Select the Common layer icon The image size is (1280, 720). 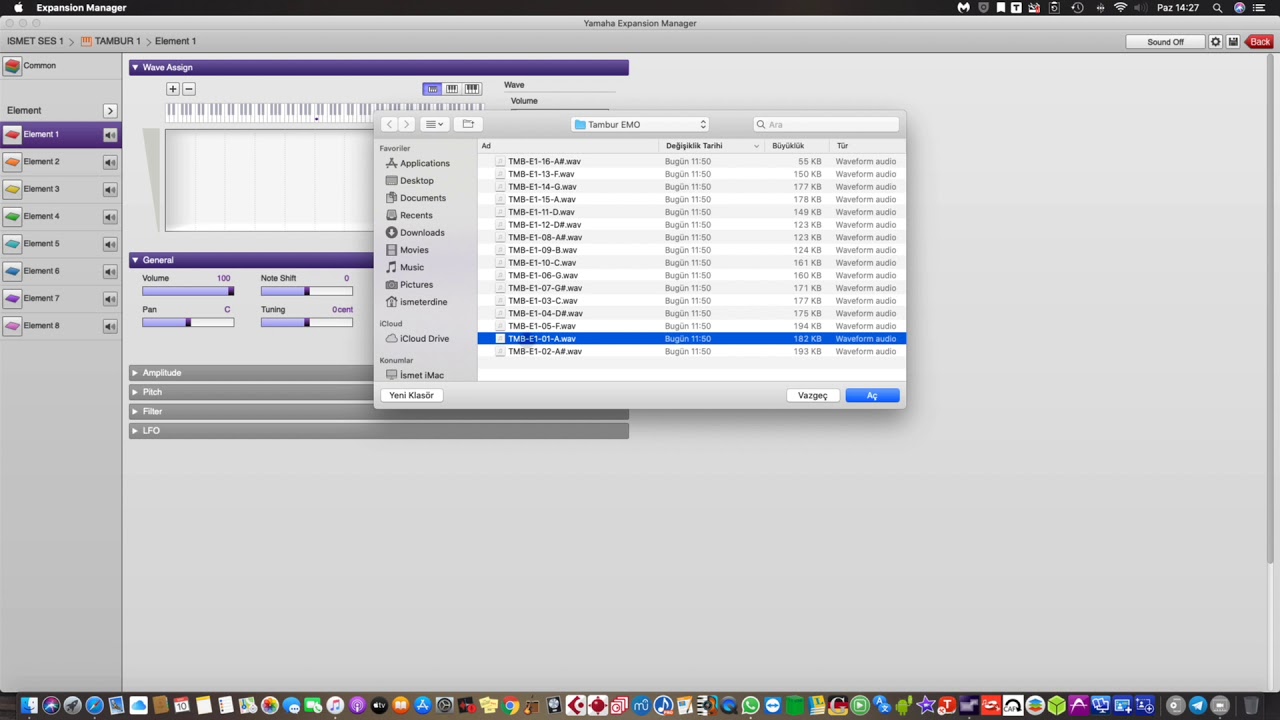point(12,66)
